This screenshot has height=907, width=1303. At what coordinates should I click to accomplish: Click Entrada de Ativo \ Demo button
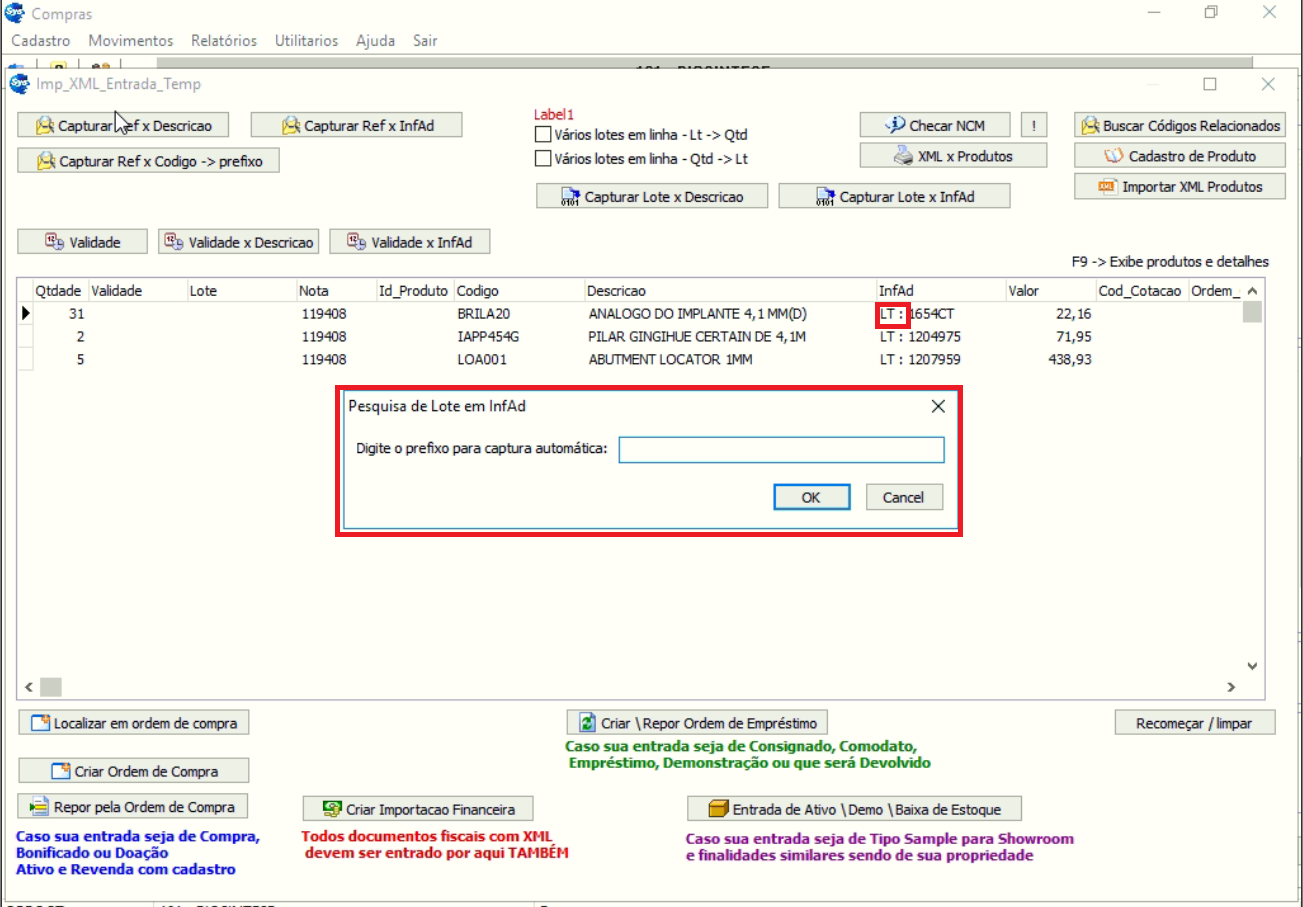coord(854,809)
